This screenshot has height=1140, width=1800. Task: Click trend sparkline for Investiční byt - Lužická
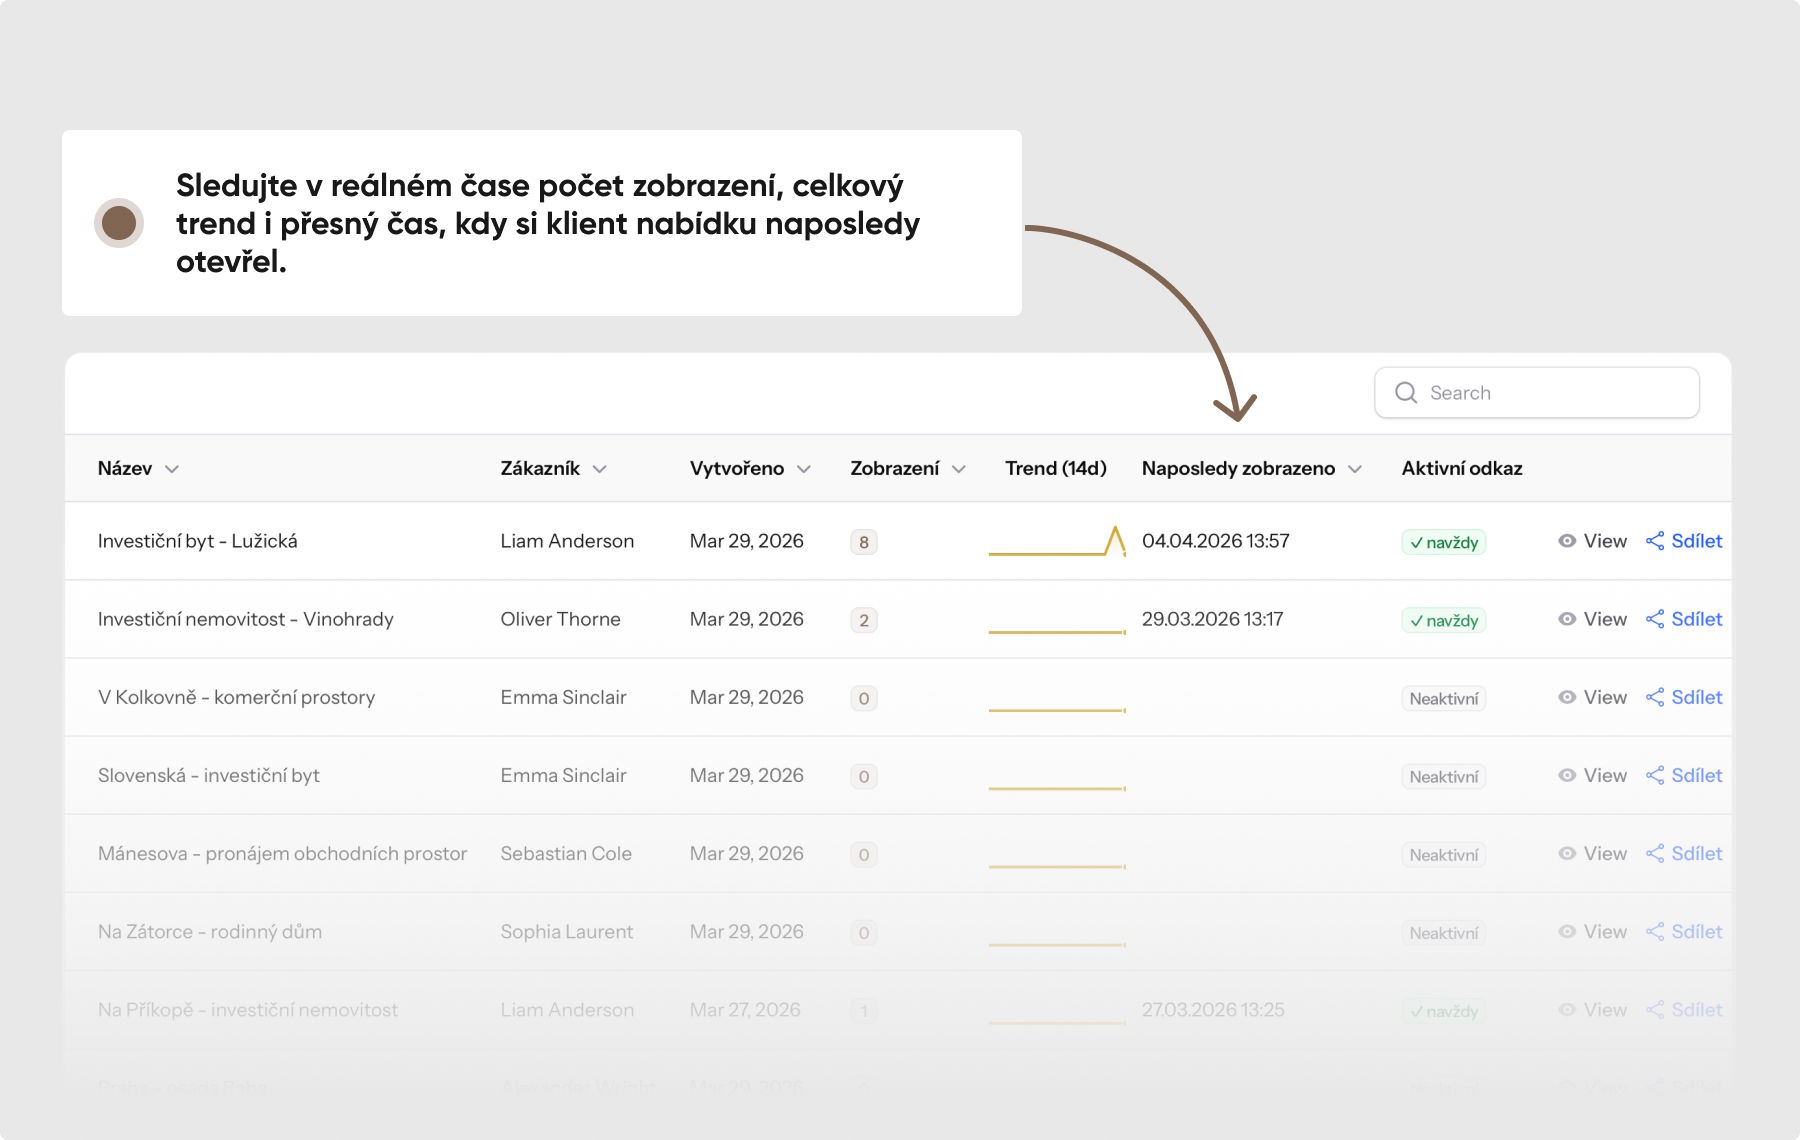(1057, 541)
